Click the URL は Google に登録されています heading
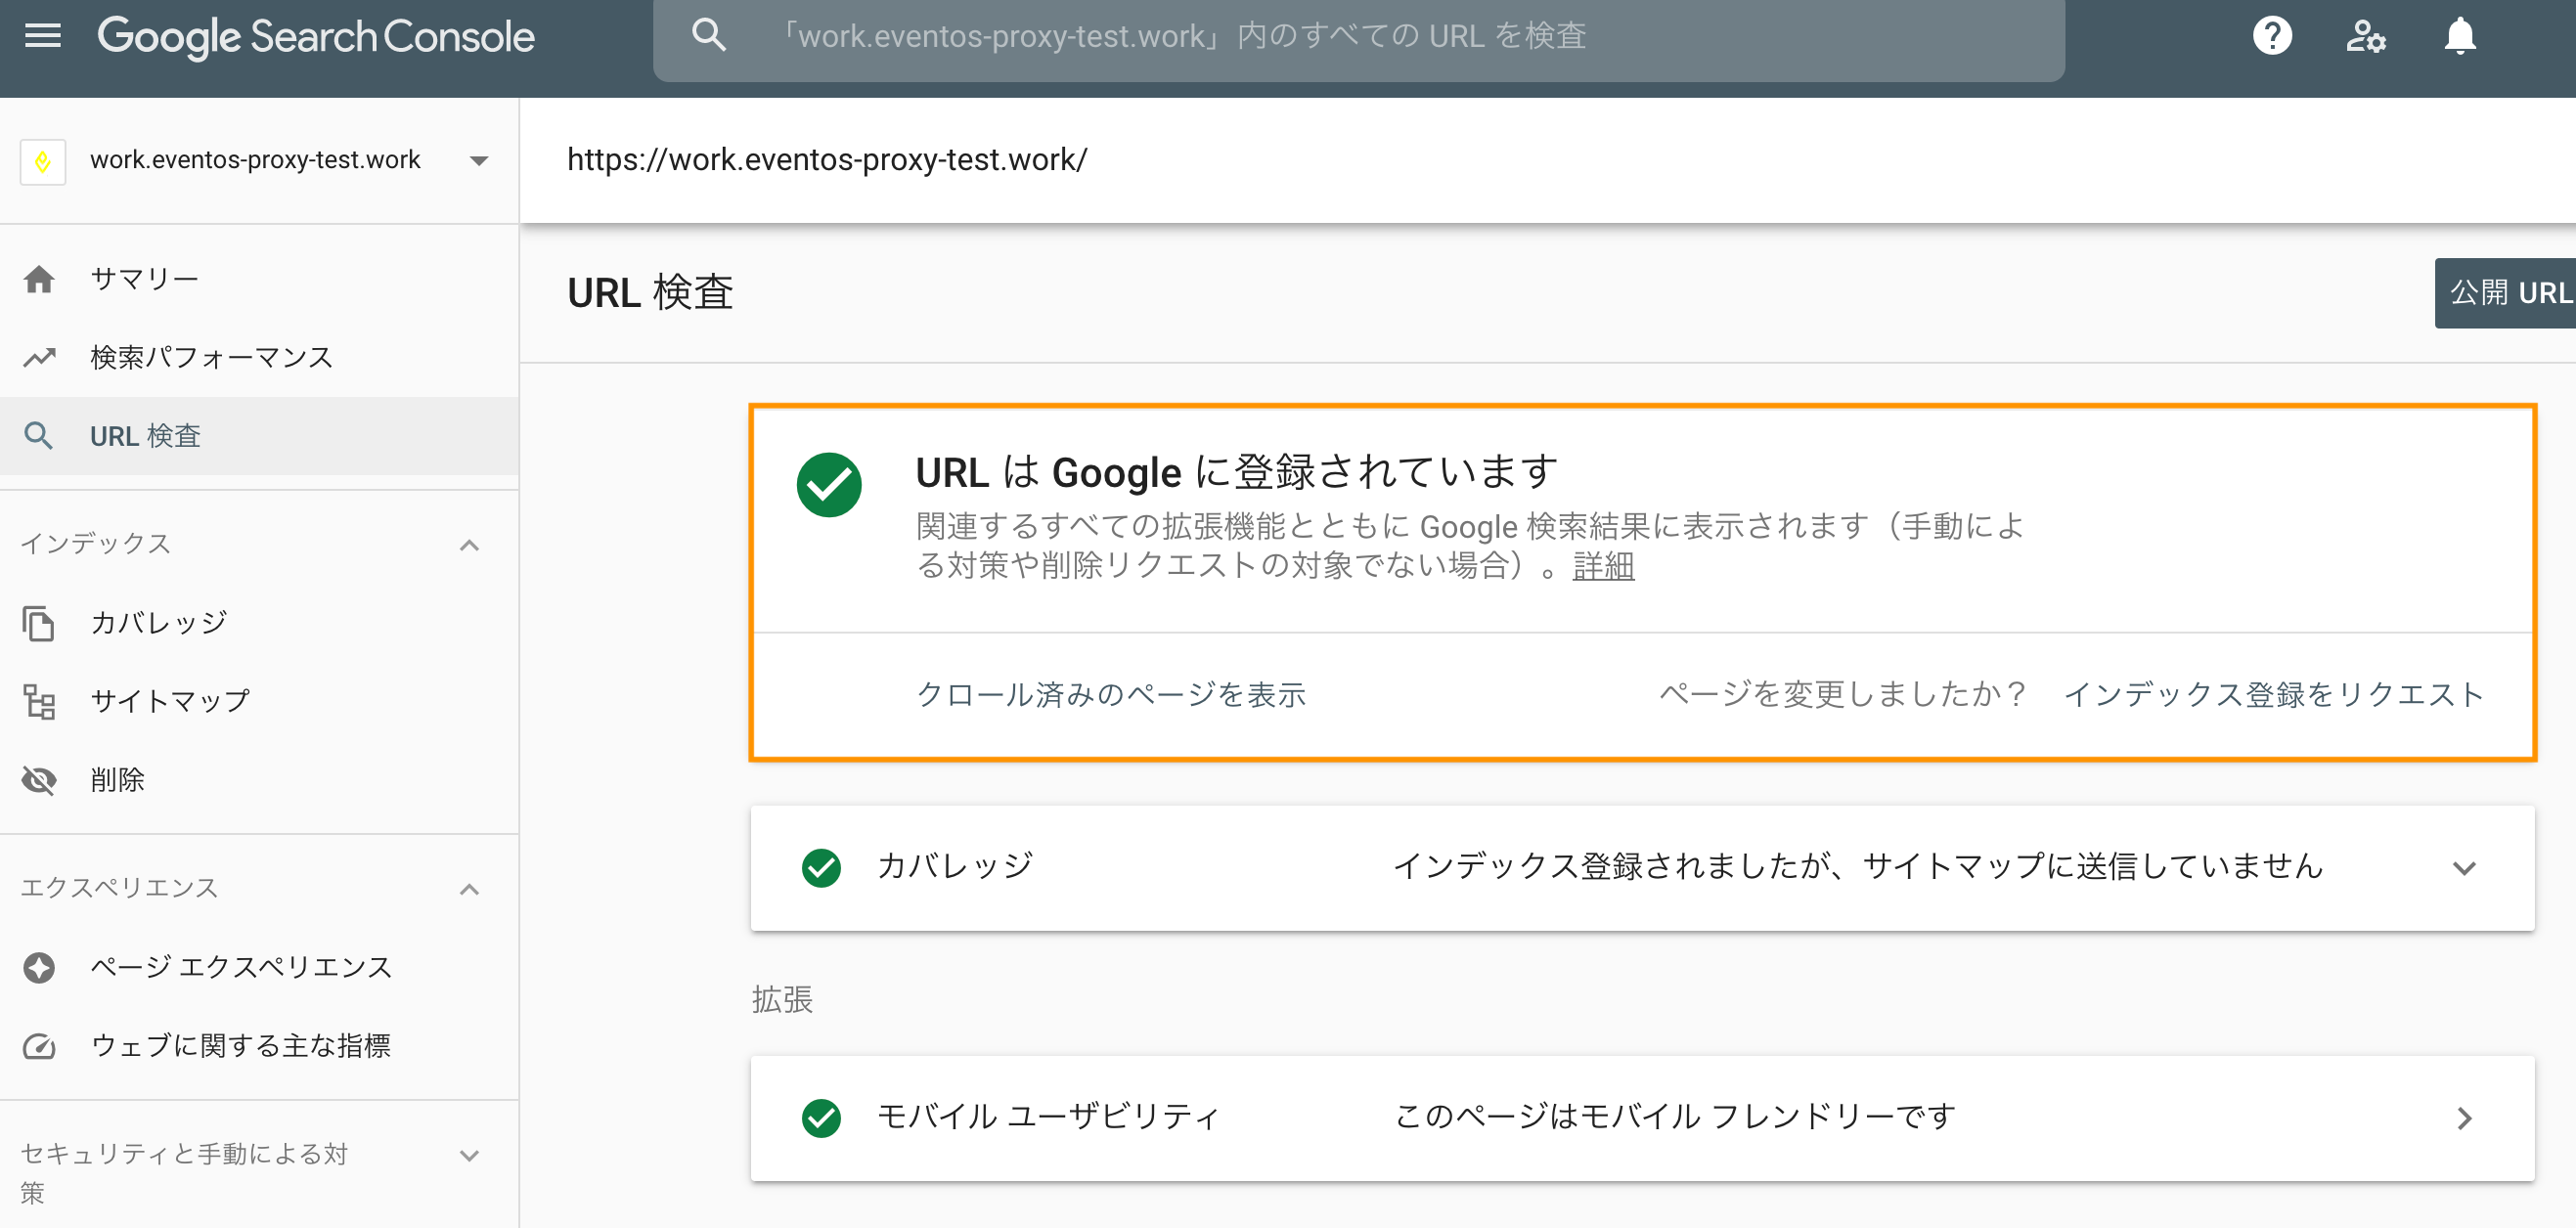Viewport: 2576px width, 1228px height. point(1237,472)
